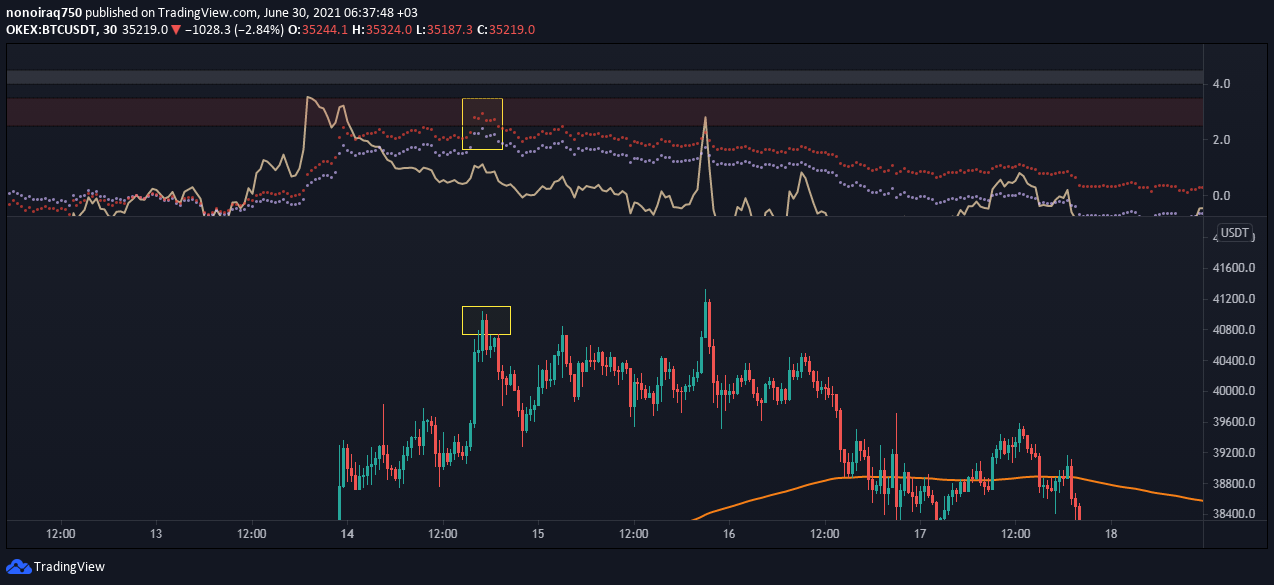The image size is (1274, 585).
Task: Click the low value L:35187.3
Action: click(x=442, y=30)
